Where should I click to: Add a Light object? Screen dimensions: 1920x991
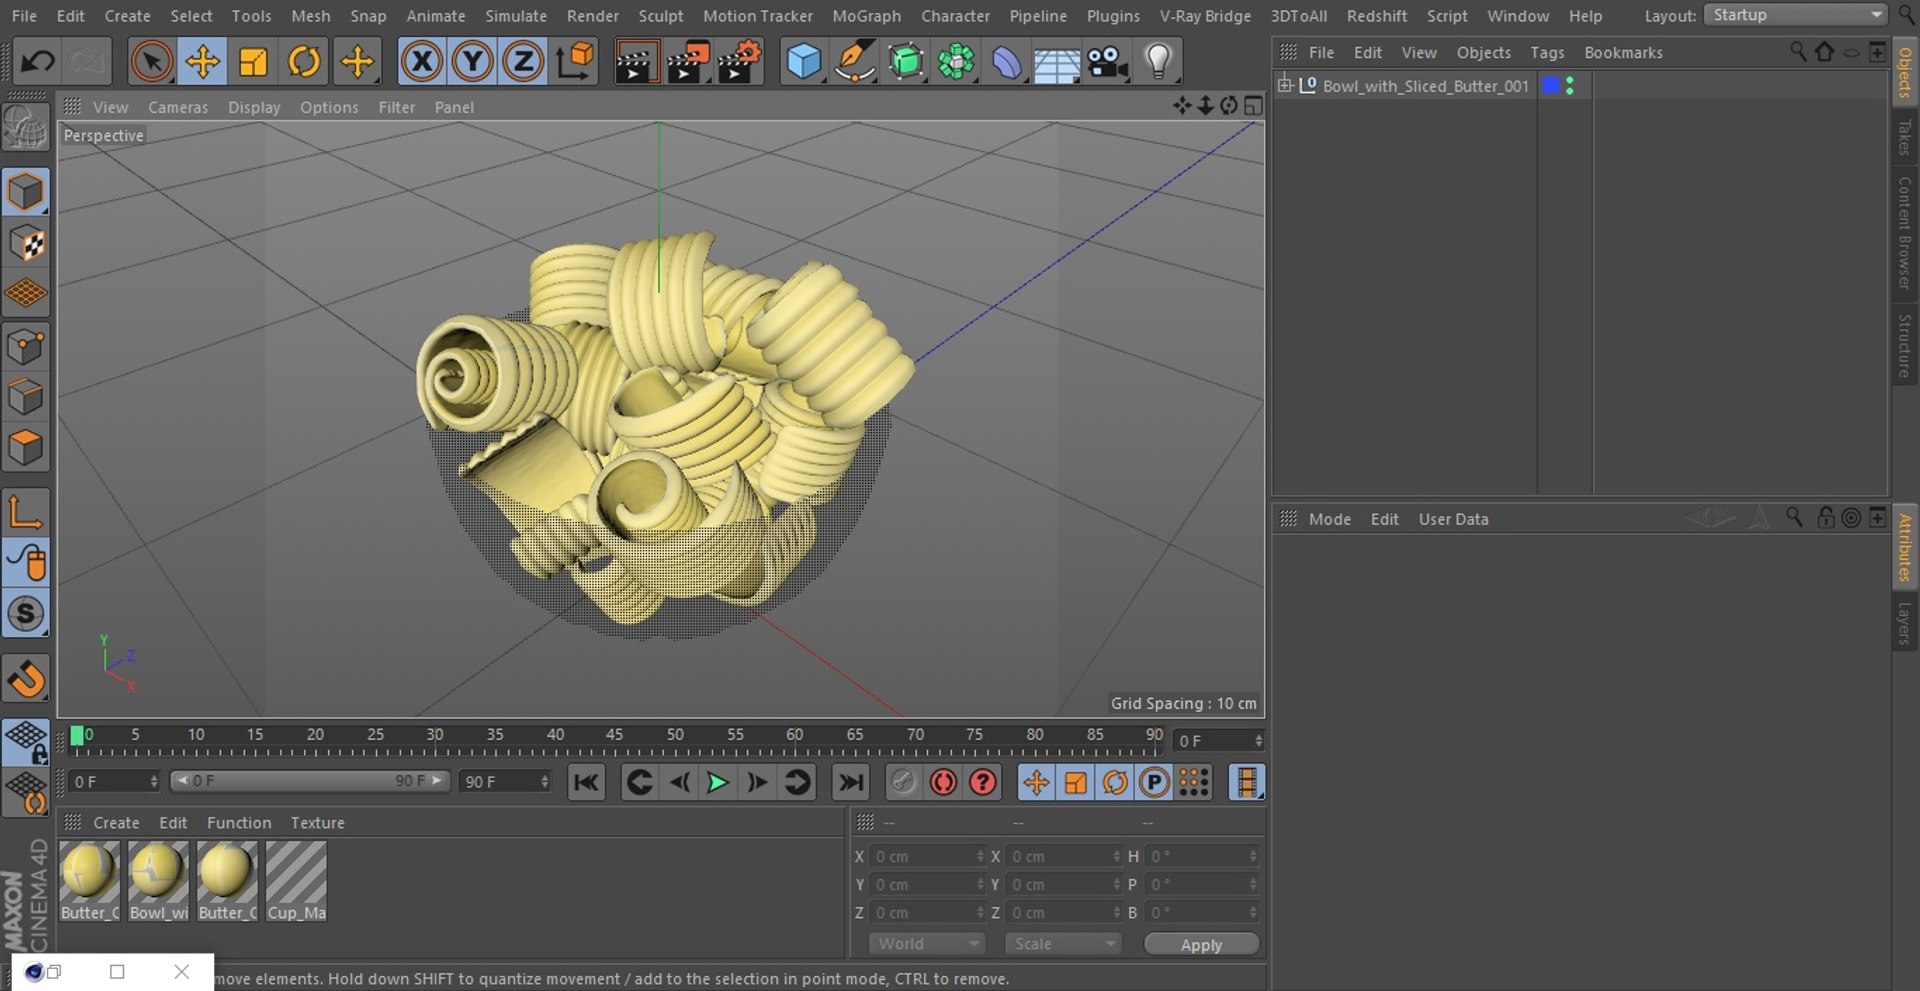tap(1158, 62)
